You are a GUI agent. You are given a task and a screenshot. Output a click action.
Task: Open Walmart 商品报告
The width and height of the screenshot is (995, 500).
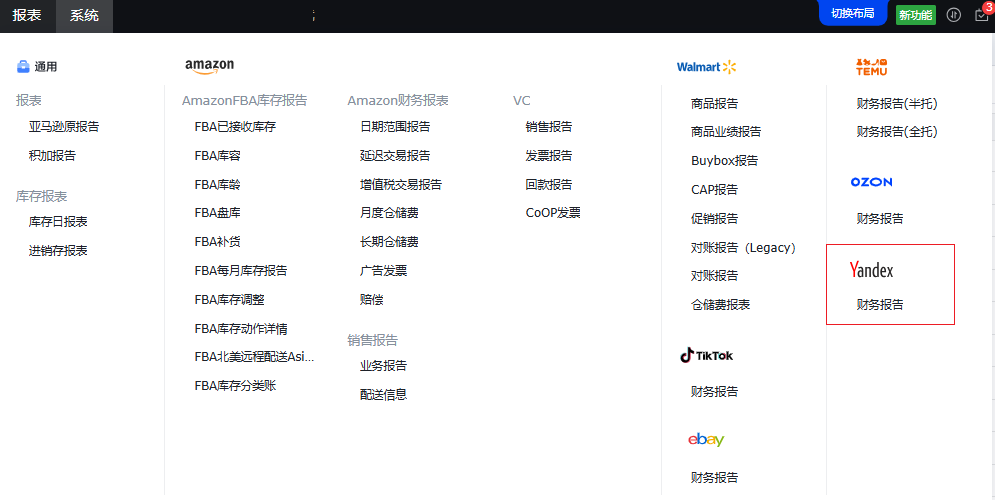[x=715, y=103]
